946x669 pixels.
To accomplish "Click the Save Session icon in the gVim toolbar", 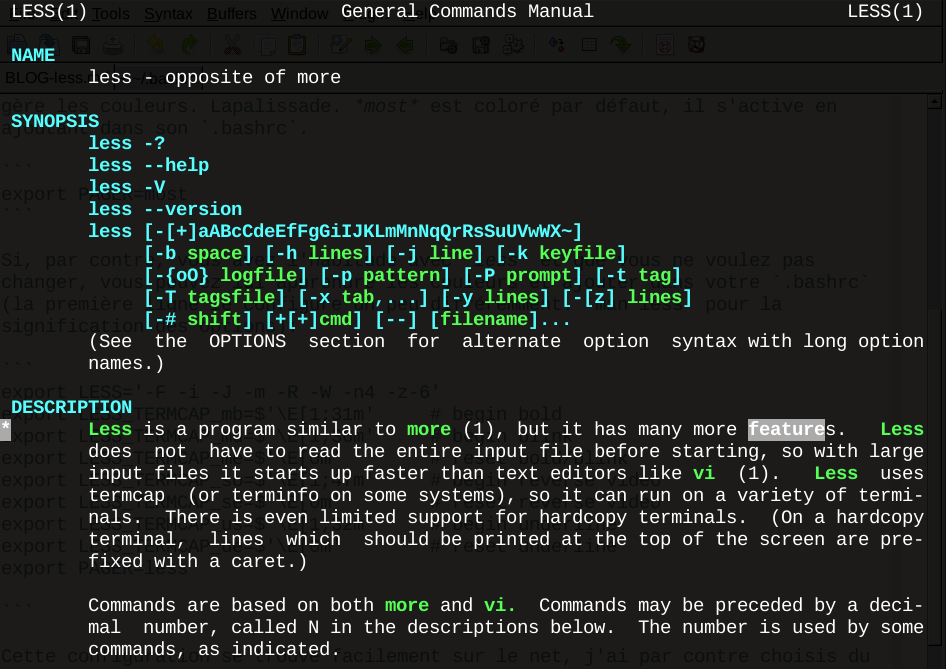I will coord(481,45).
